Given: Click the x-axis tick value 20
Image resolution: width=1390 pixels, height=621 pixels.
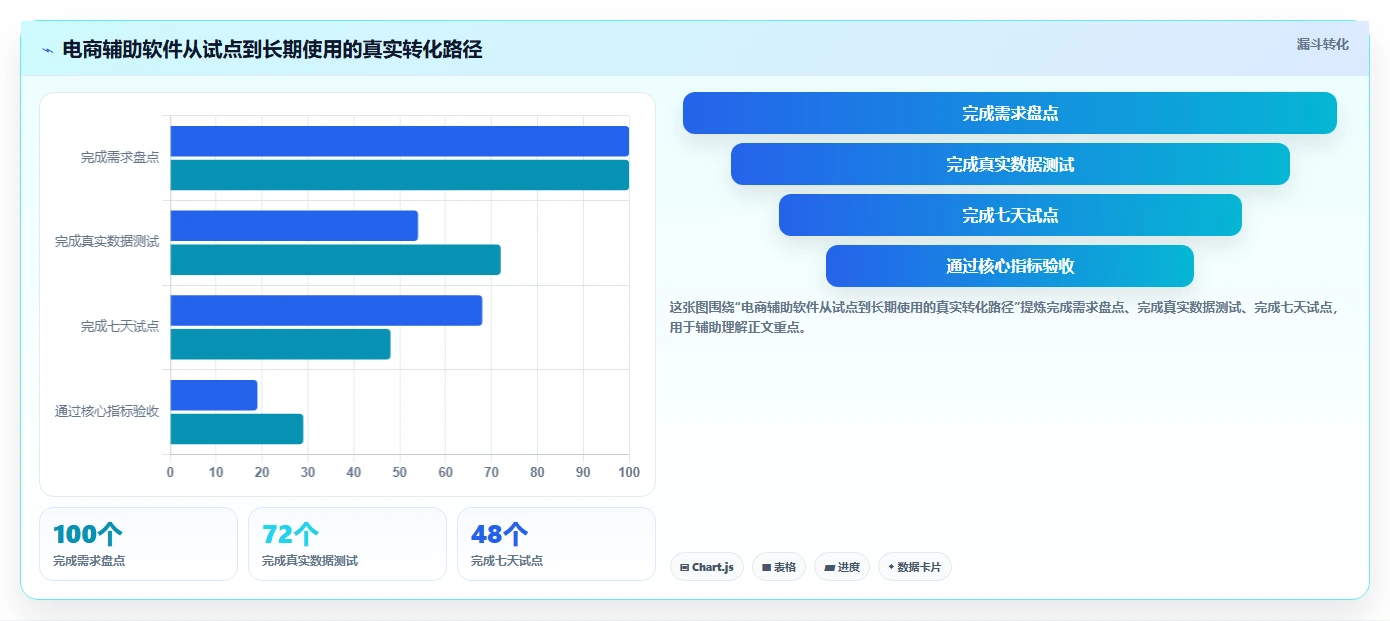Looking at the screenshot, I should (262, 472).
